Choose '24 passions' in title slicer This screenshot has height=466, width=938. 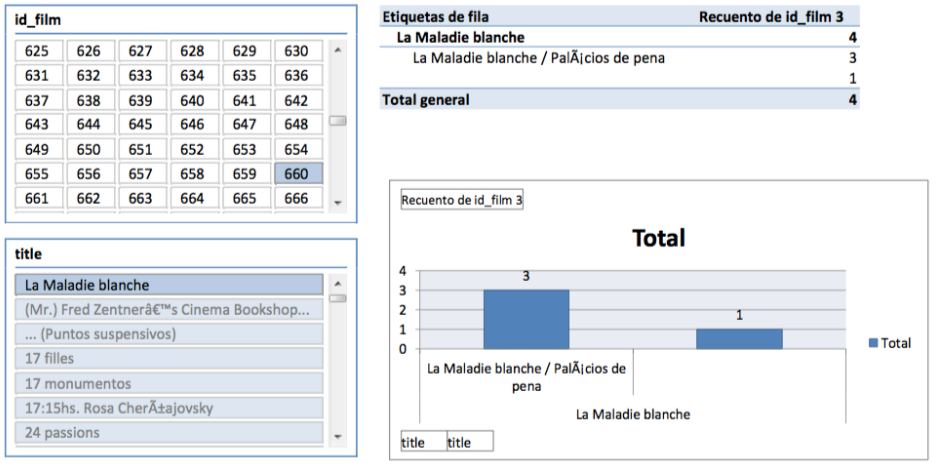click(x=169, y=432)
